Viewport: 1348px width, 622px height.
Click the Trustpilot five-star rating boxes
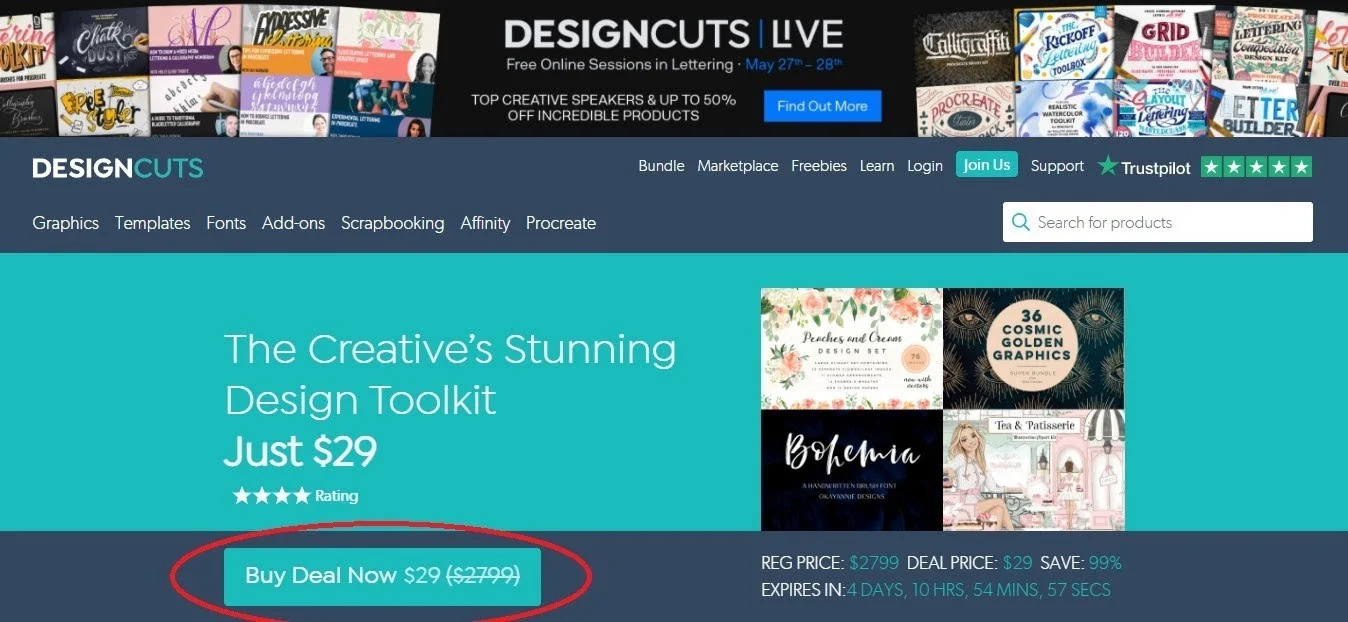pos(1256,167)
